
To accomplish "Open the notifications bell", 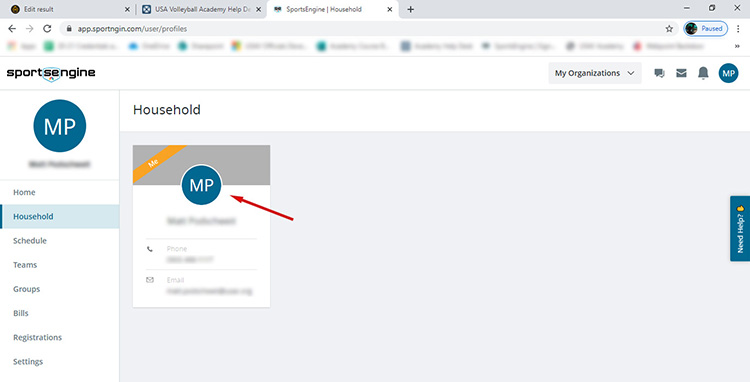I will (x=703, y=73).
